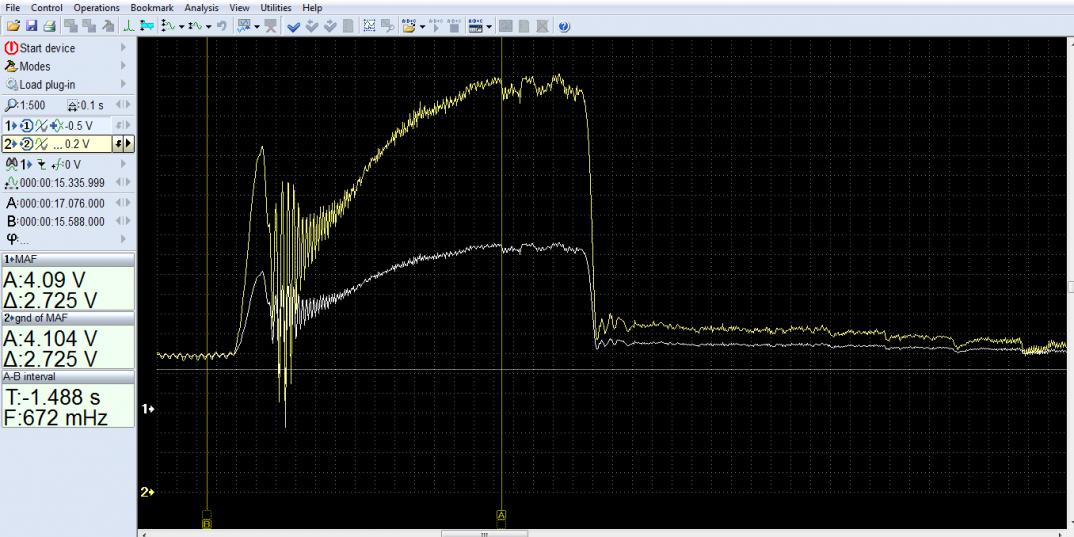1074x537 pixels.
Task: Toggle the channel 1 circled number icon
Action: click(x=28, y=124)
